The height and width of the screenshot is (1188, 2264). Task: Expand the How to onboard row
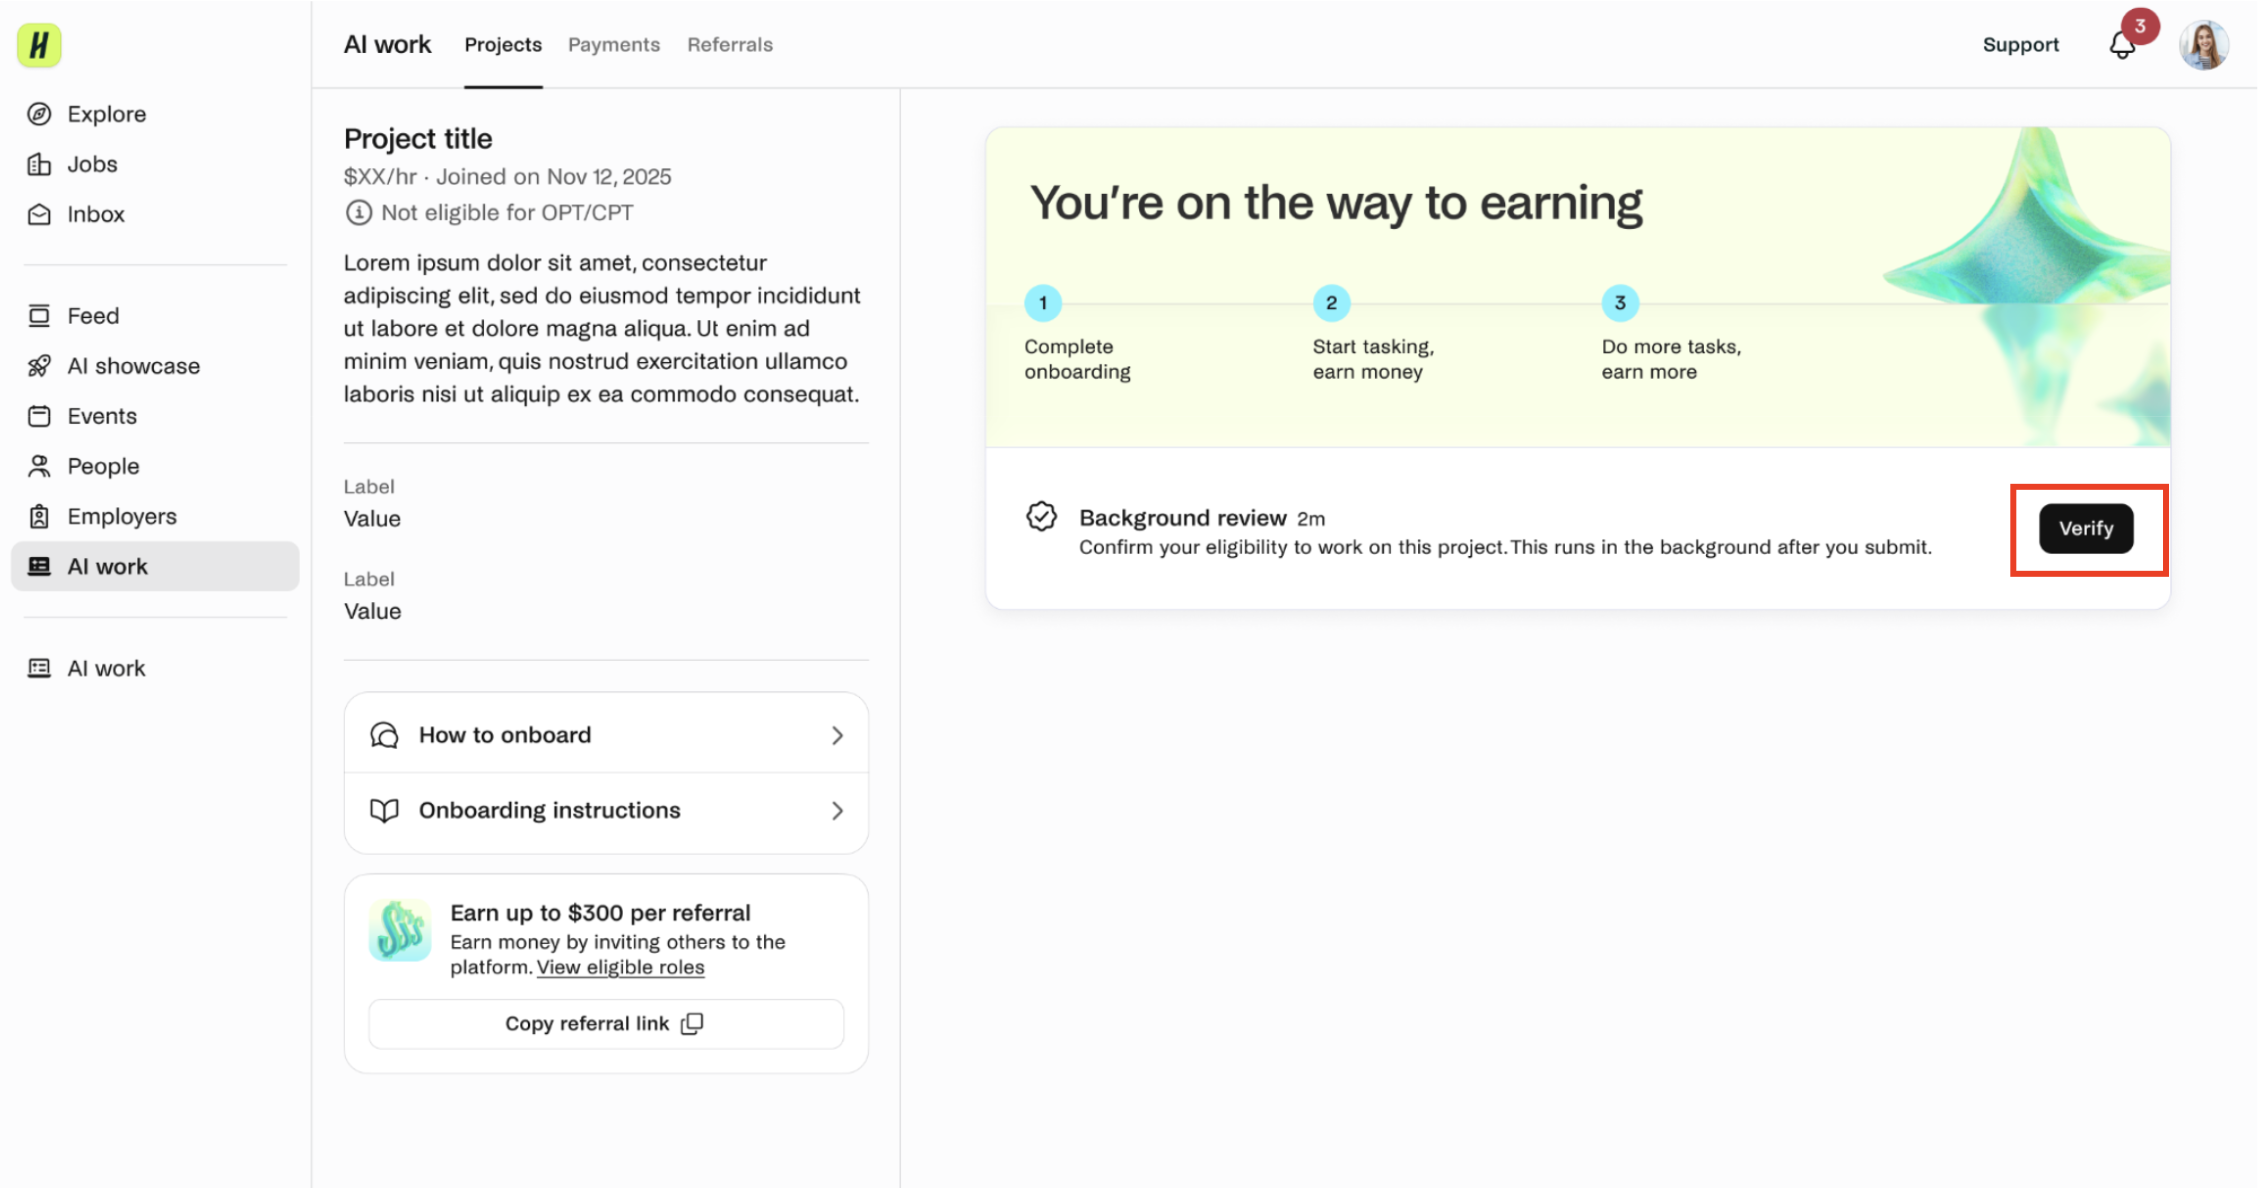coord(606,735)
